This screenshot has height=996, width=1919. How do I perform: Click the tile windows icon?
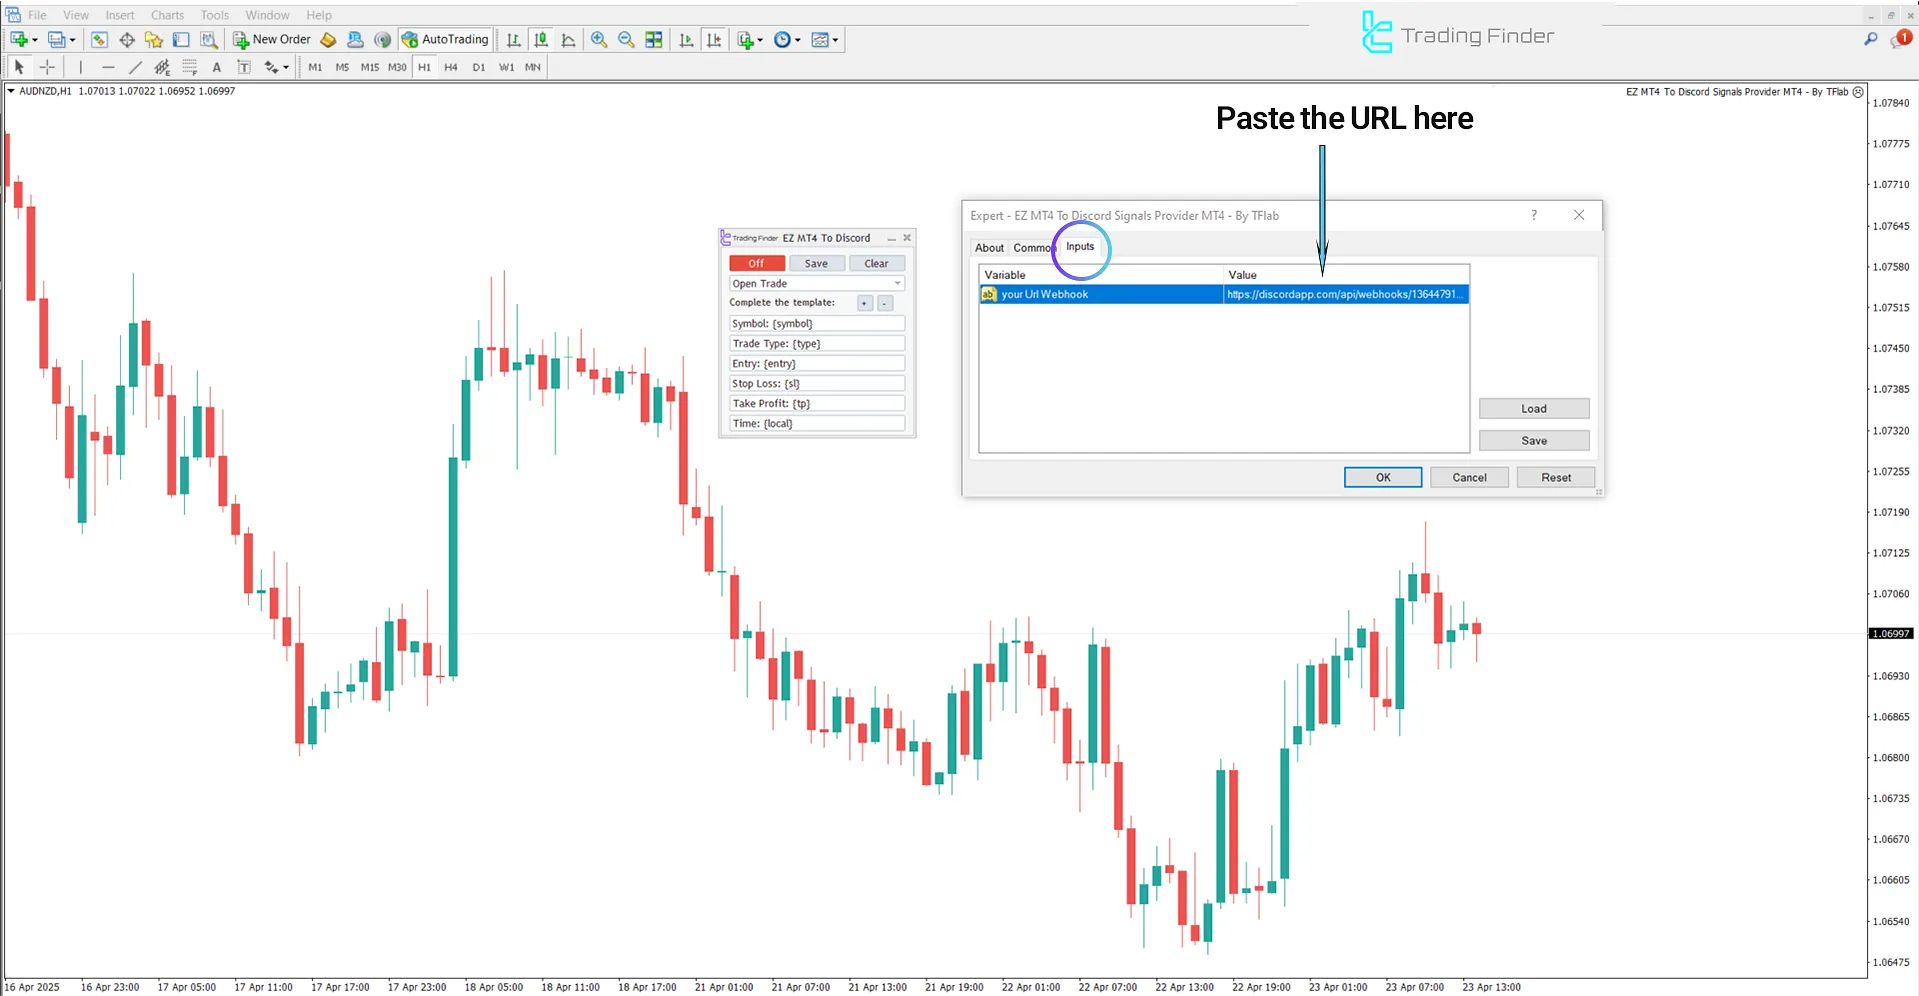coord(654,40)
